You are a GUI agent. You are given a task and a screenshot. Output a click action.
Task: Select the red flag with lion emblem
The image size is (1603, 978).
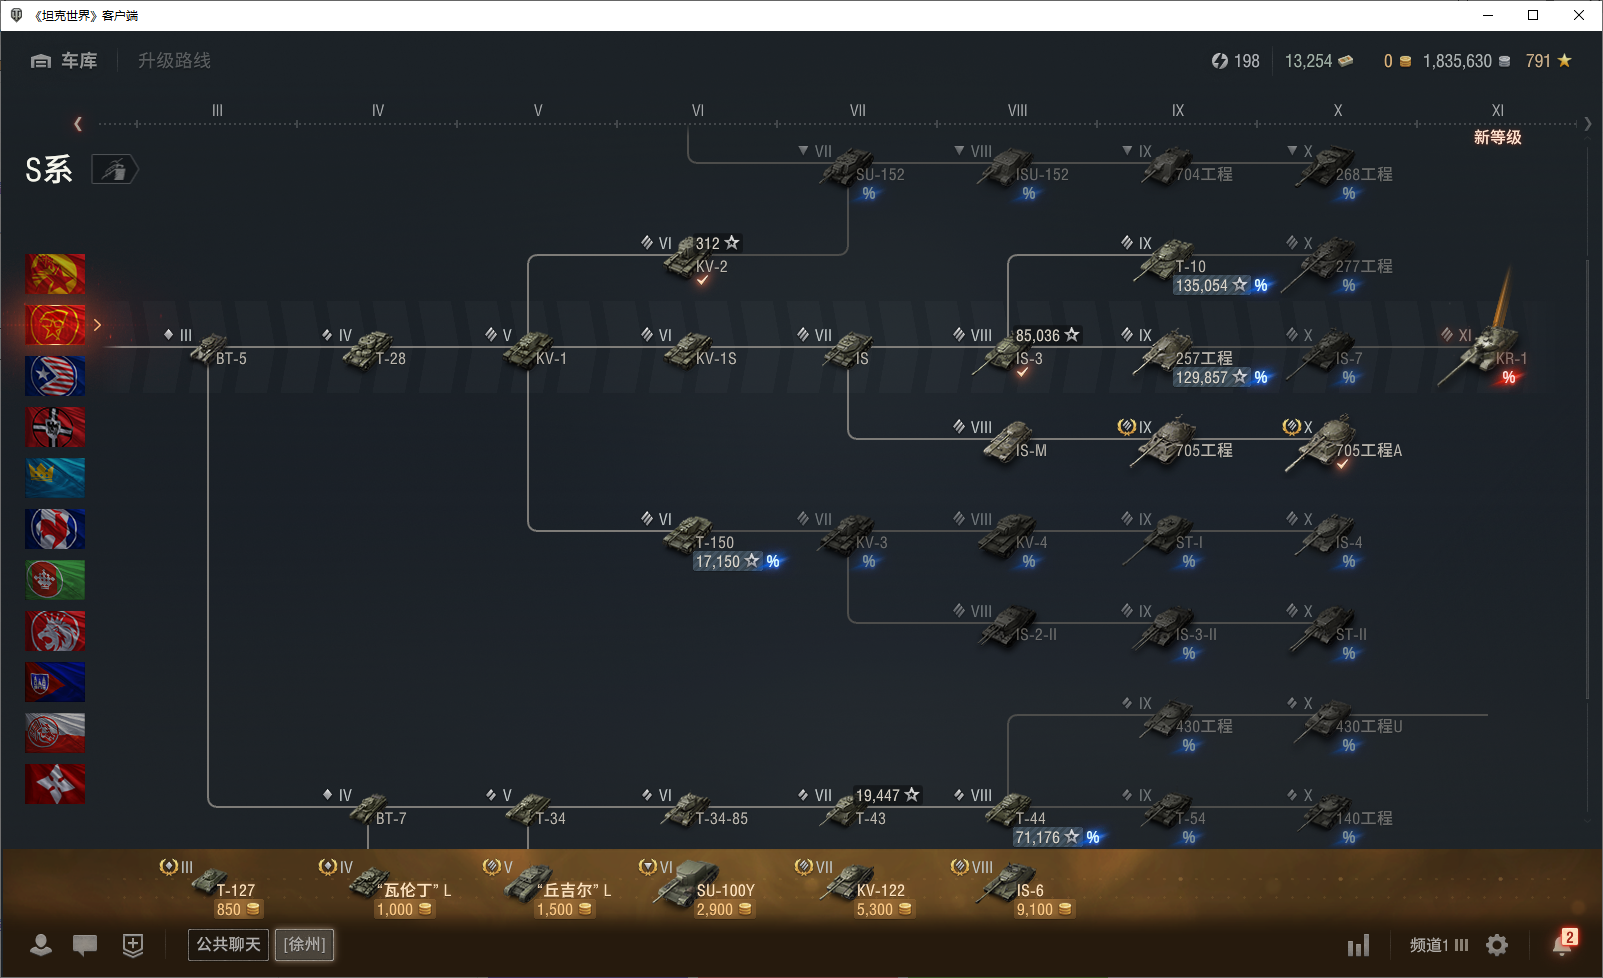click(x=55, y=631)
